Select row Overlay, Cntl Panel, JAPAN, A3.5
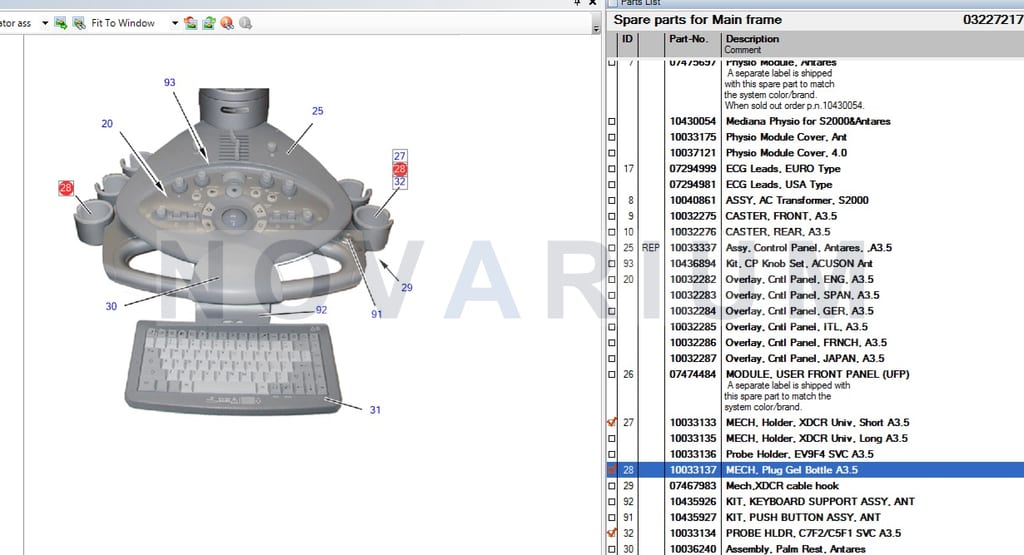Screen dimensions: 1024x555 [815, 358]
